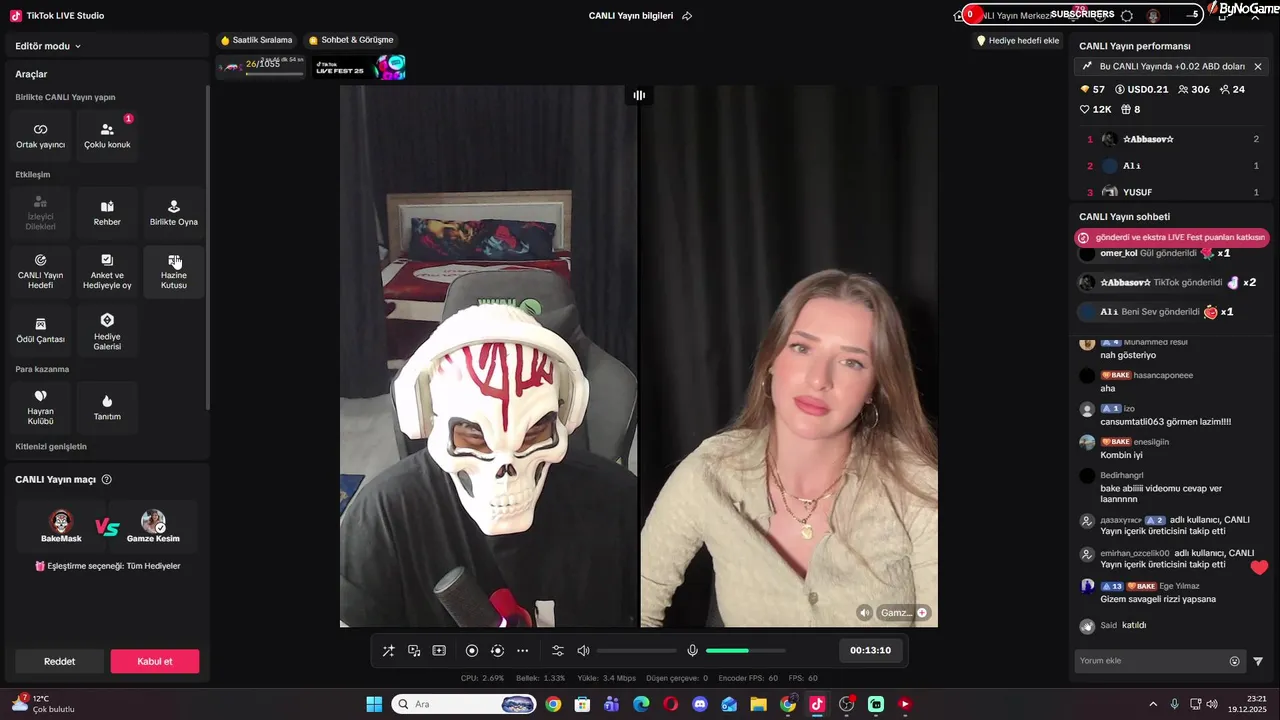This screenshot has height=720, width=1280.
Task: Open Anket ve Hediyeyle oy
Action: pos(107,272)
